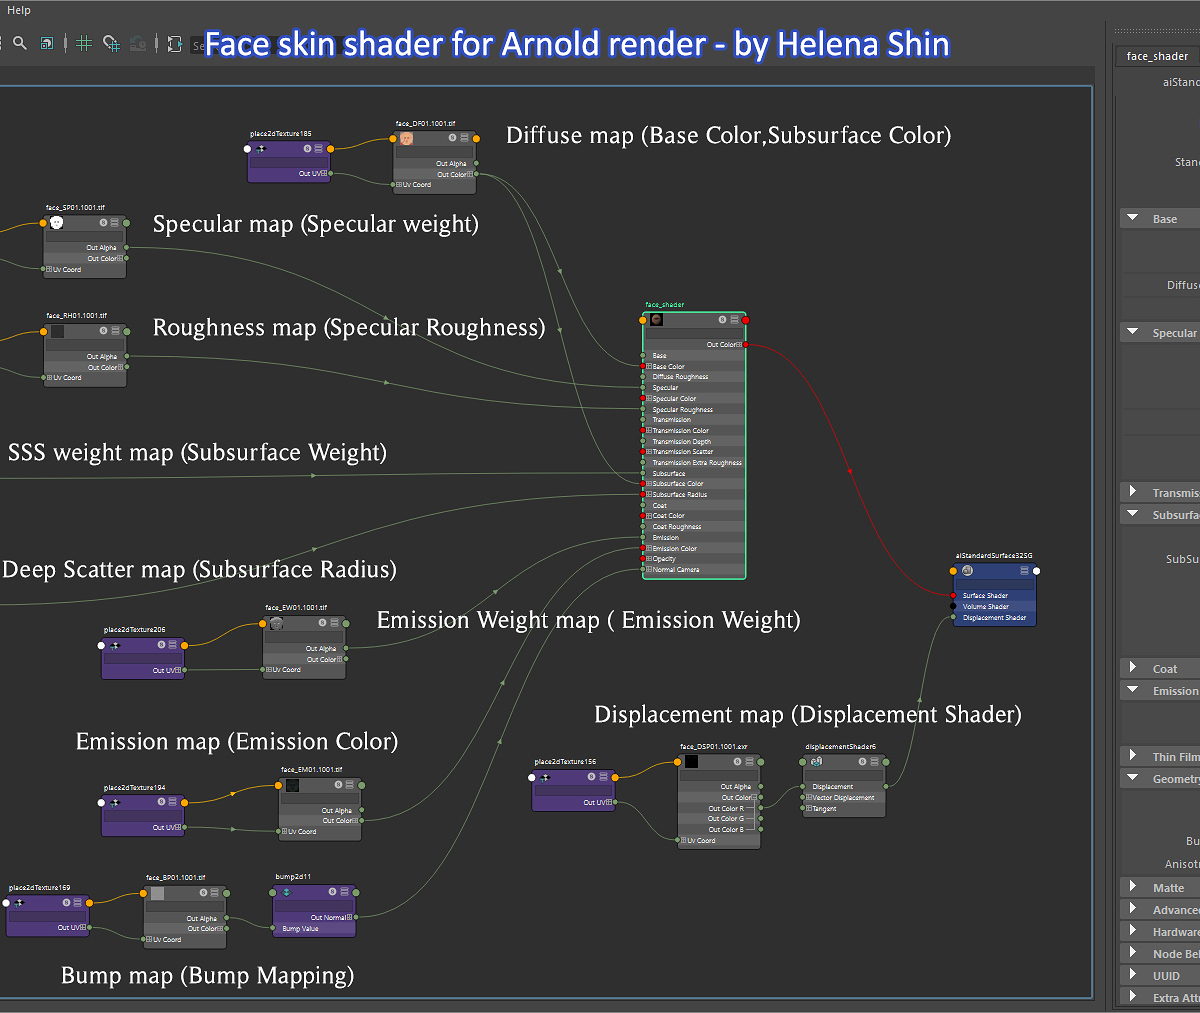Click the magnifier search icon in toolbar
This screenshot has height=1013, width=1200.
click(20, 43)
